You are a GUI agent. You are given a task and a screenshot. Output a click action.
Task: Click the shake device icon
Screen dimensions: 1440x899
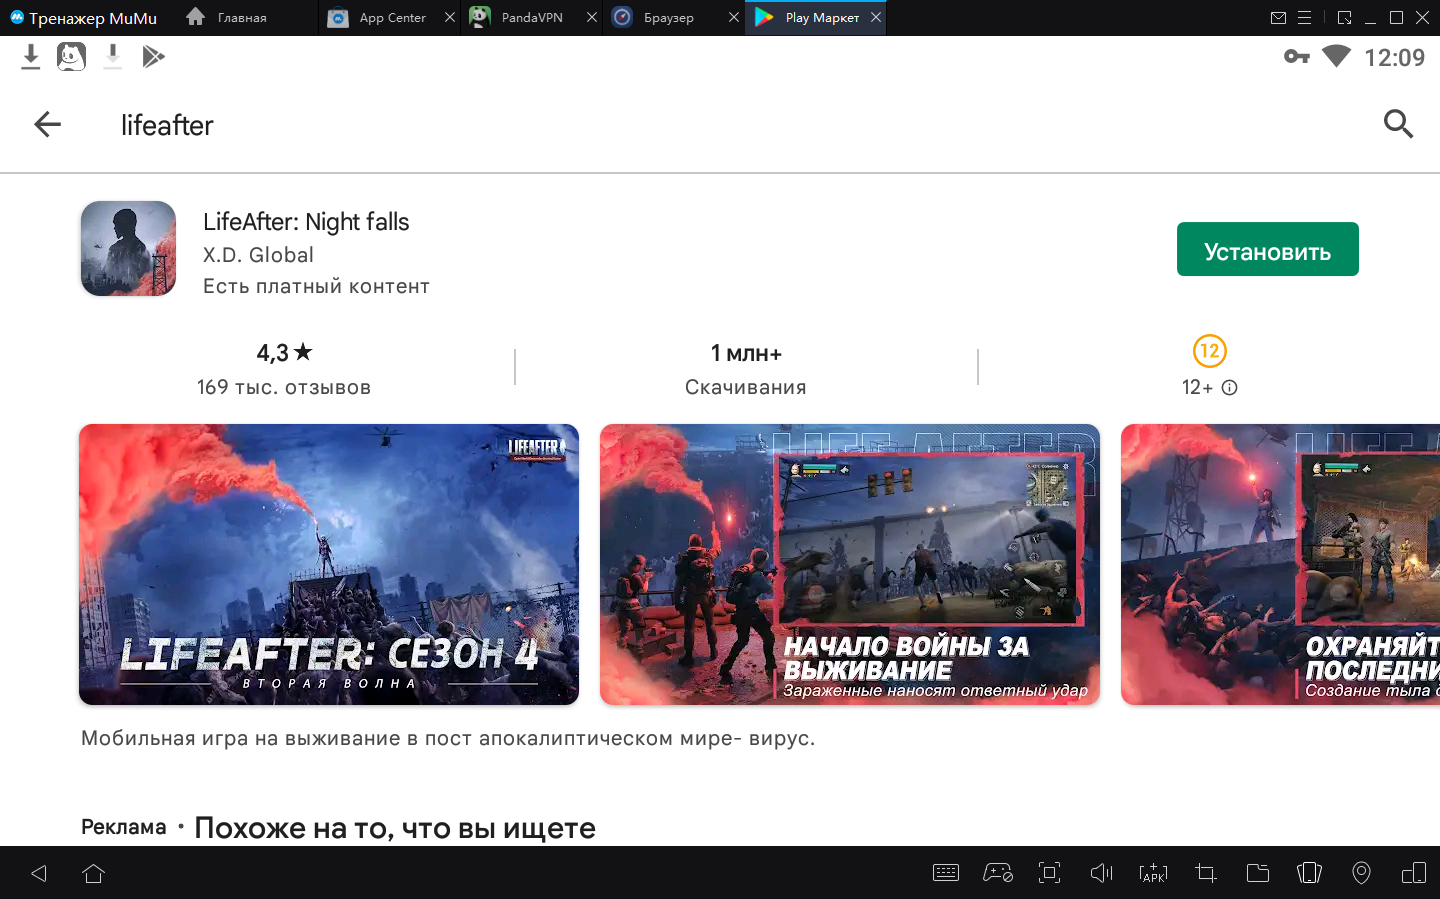(1309, 873)
